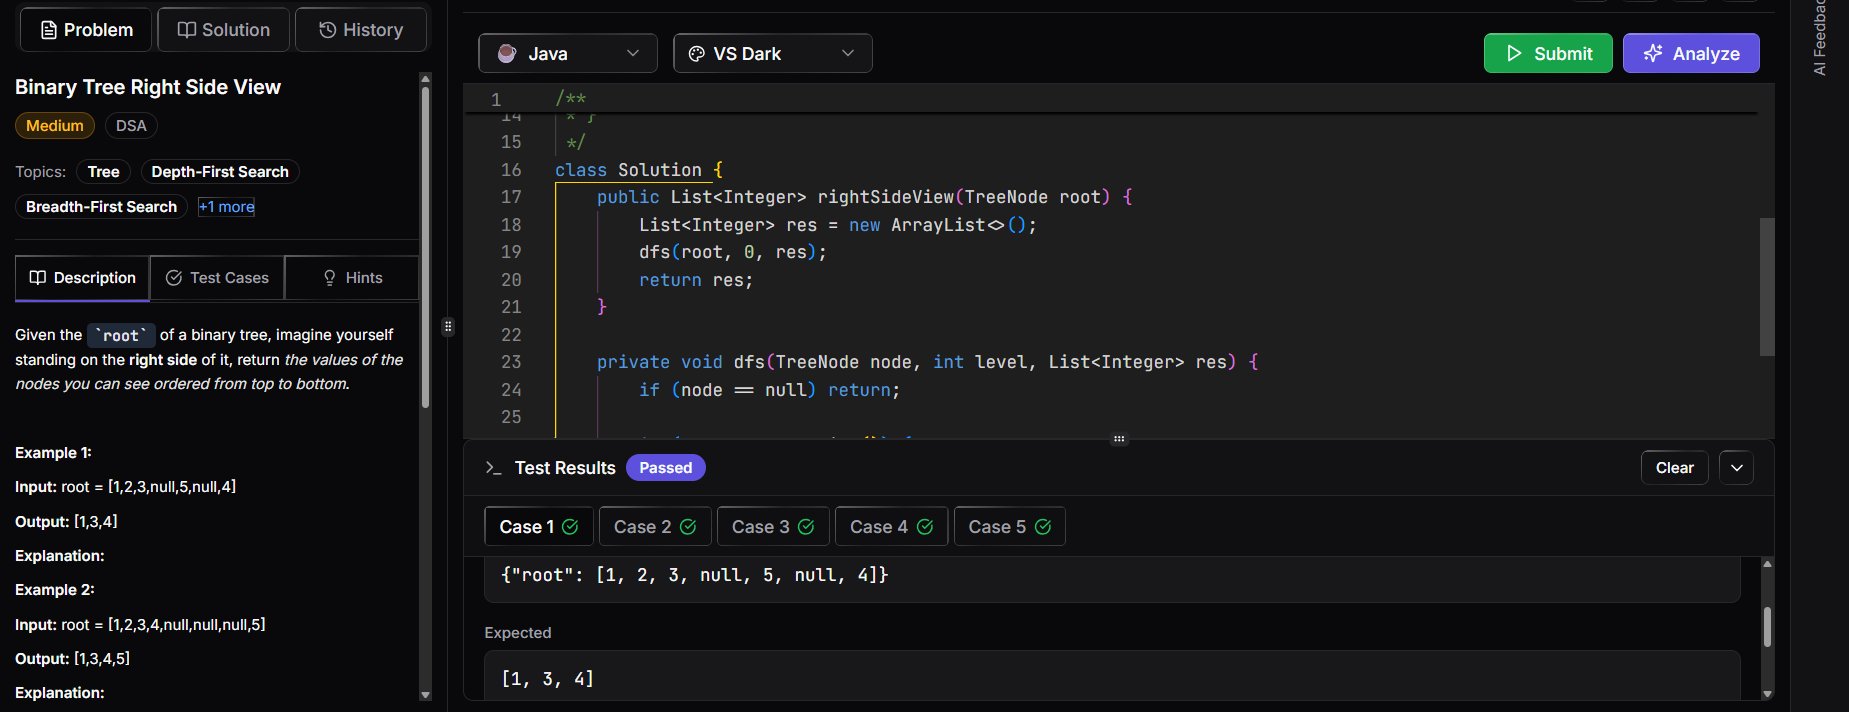The height and width of the screenshot is (712, 1849).
Task: Select Case 2 test result
Action: pos(654,527)
